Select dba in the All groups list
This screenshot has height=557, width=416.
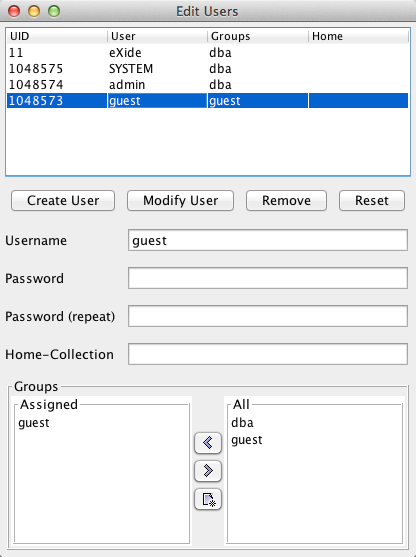(242, 423)
